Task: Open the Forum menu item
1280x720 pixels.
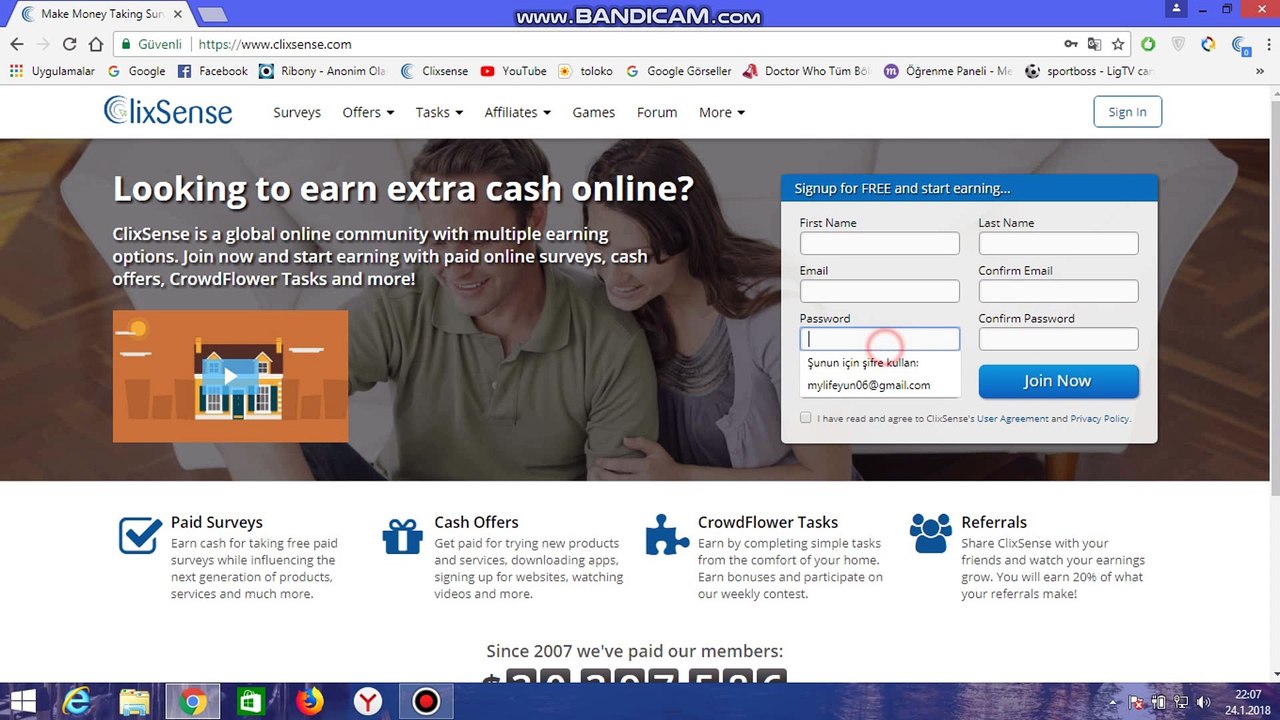Action: point(657,112)
